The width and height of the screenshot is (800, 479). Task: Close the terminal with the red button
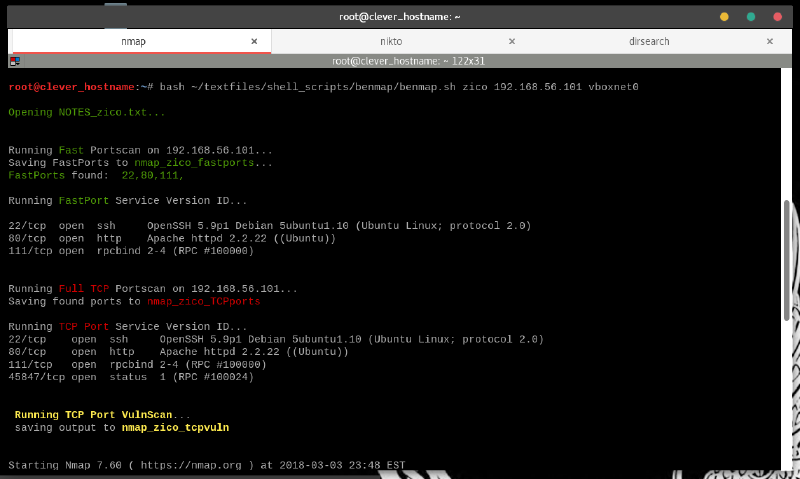point(776,16)
